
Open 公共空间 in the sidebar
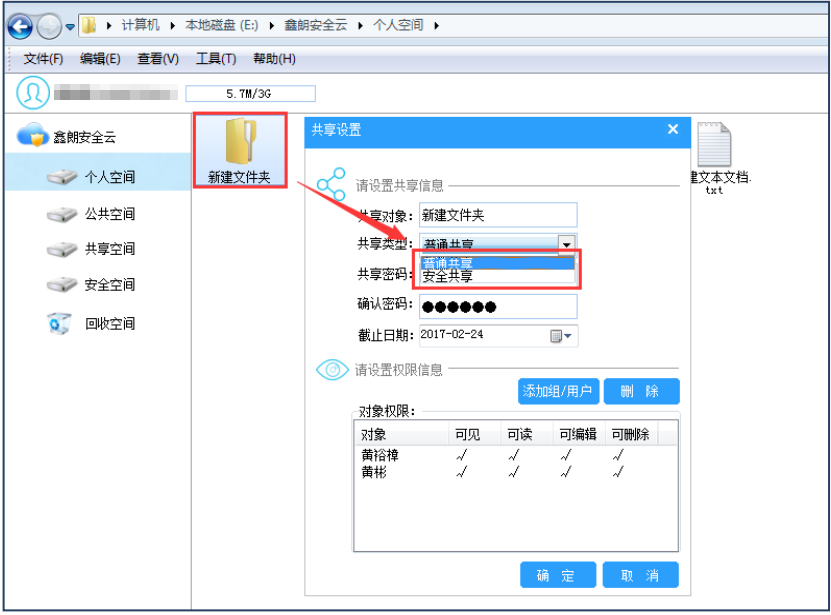click(x=110, y=214)
